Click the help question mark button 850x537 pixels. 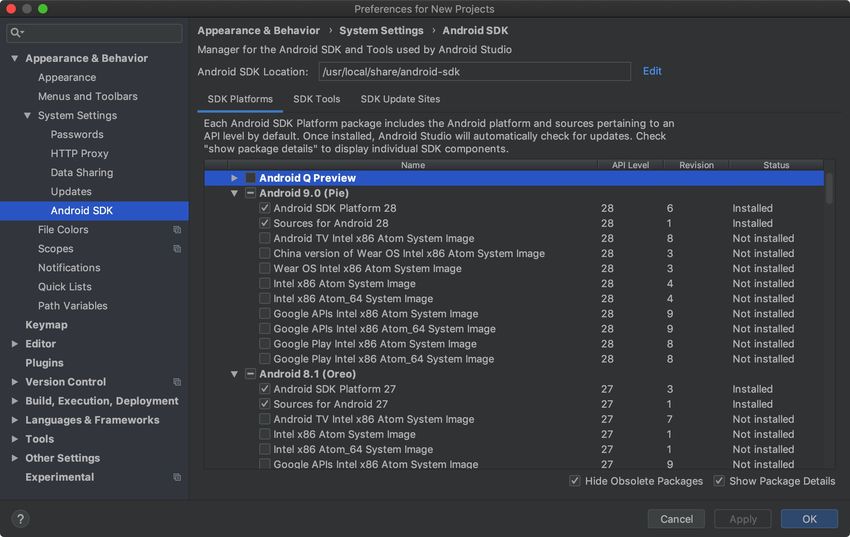[20, 519]
